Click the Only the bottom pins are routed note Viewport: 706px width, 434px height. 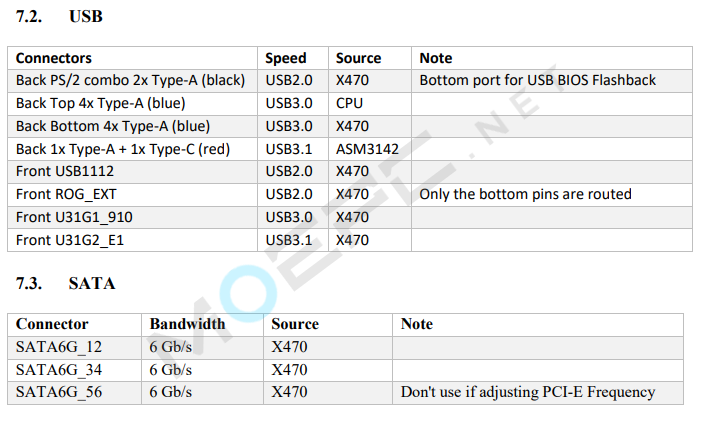click(x=525, y=194)
